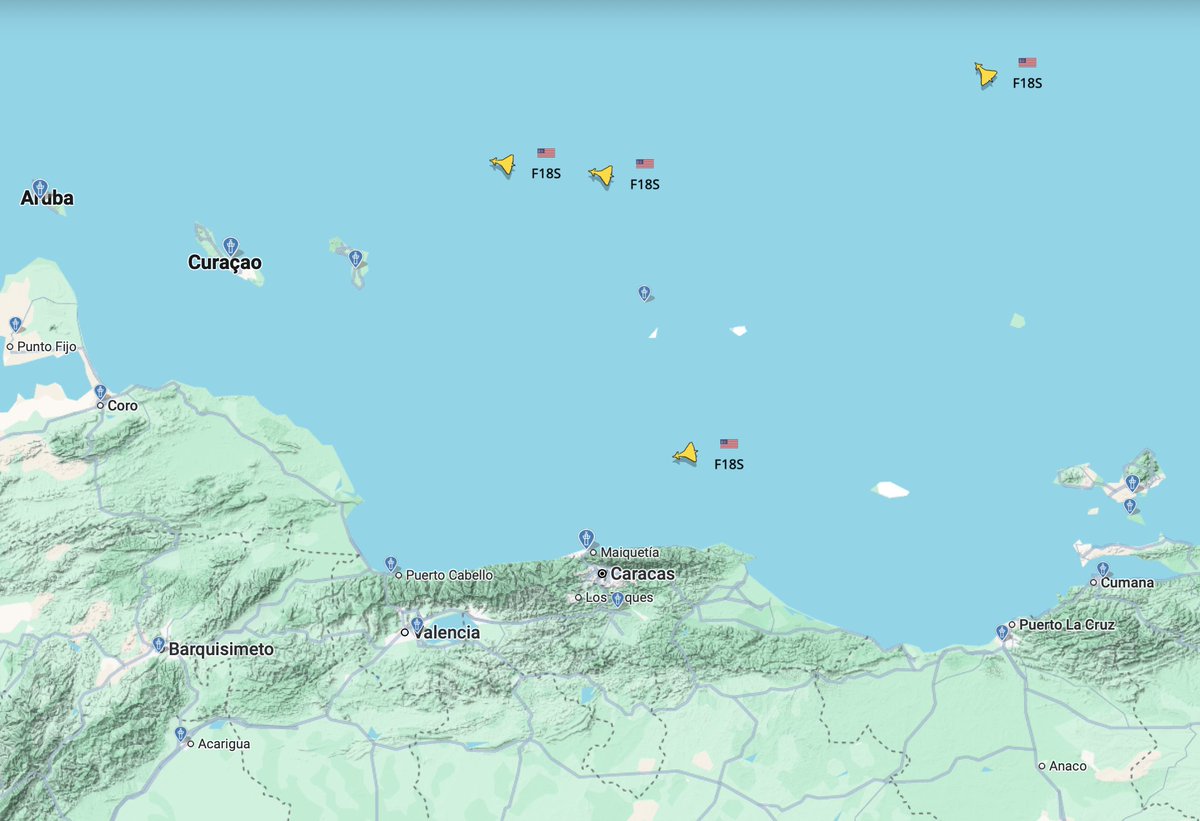Open the airport marker beside Los Teques
Image resolution: width=1200 pixels, height=821 pixels.
point(617,599)
